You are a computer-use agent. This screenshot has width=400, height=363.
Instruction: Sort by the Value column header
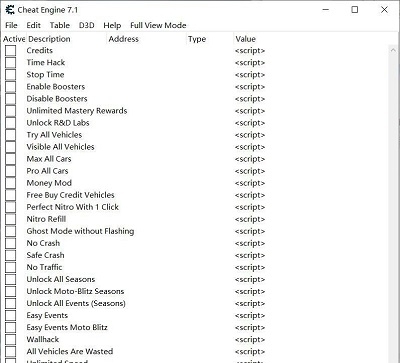(x=245, y=39)
